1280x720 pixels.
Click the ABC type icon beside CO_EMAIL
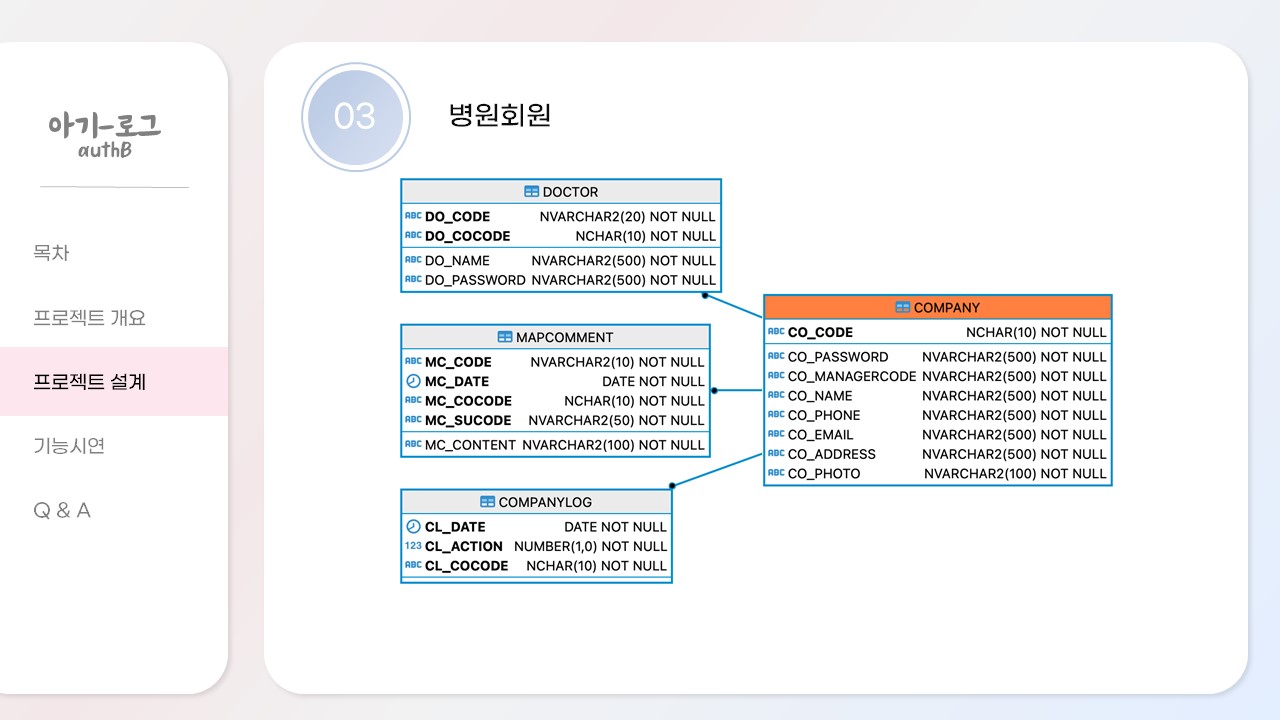776,435
